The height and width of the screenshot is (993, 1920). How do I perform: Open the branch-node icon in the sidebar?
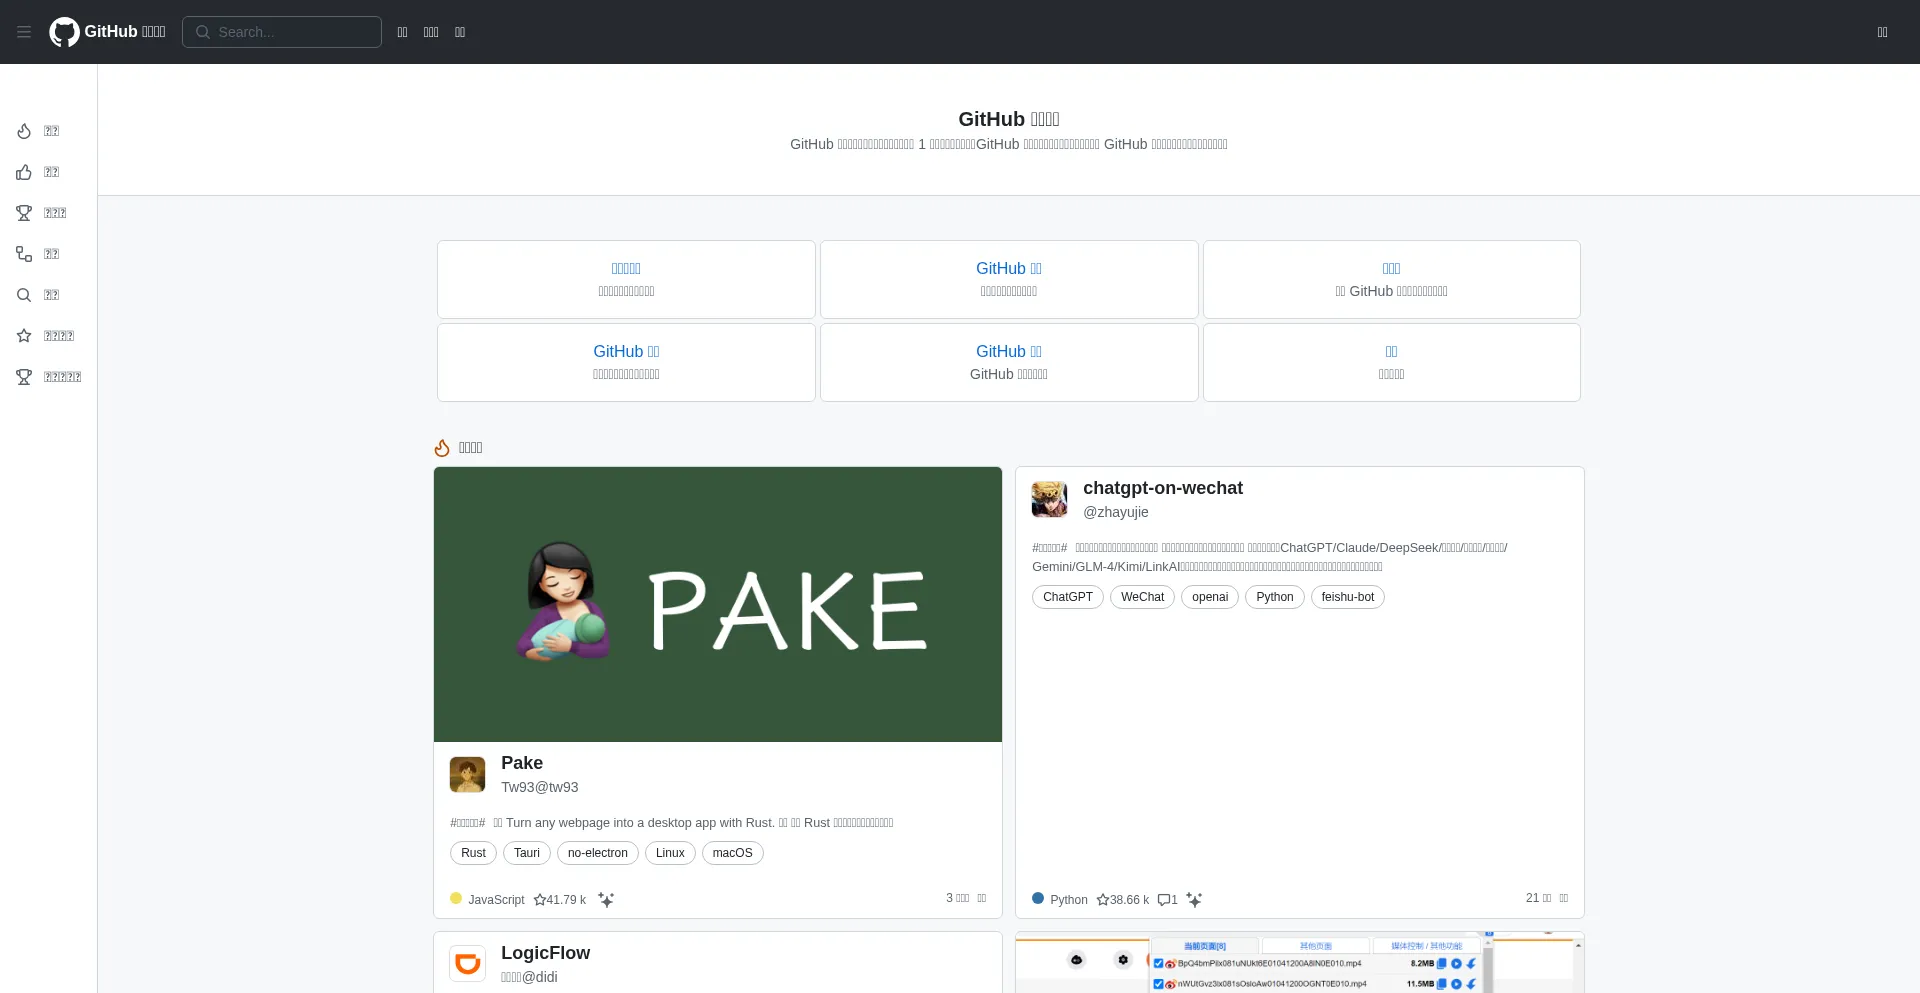point(24,254)
